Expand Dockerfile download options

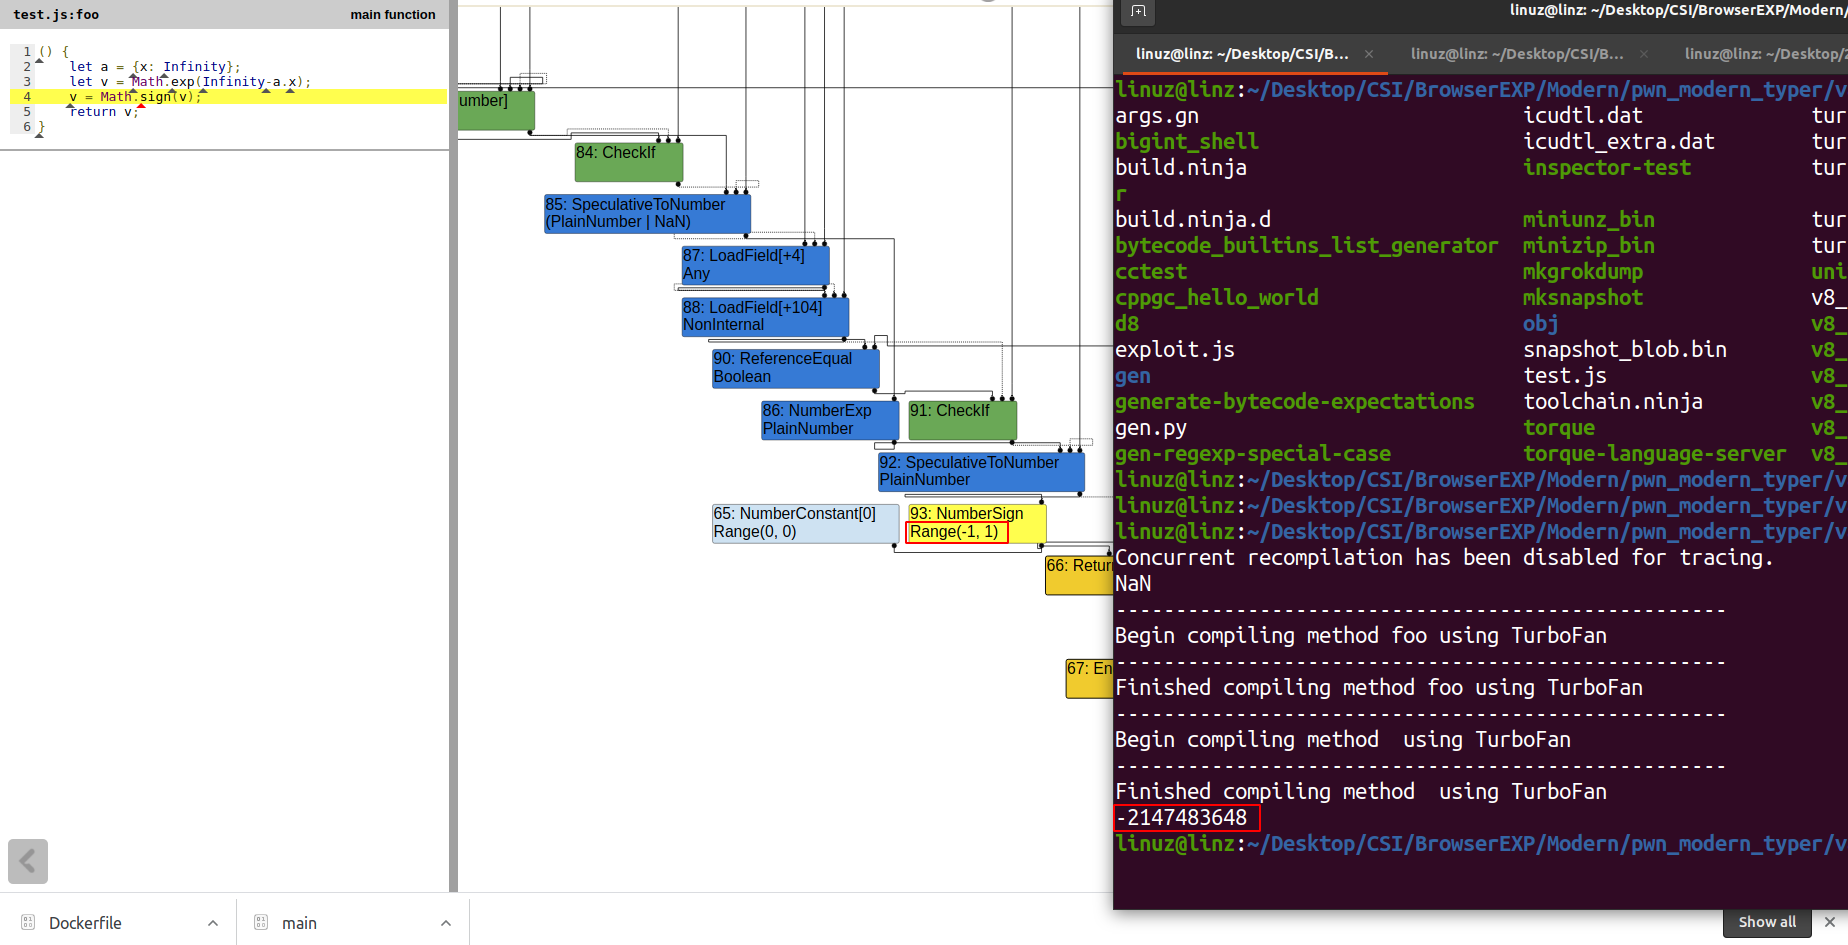[213, 923]
